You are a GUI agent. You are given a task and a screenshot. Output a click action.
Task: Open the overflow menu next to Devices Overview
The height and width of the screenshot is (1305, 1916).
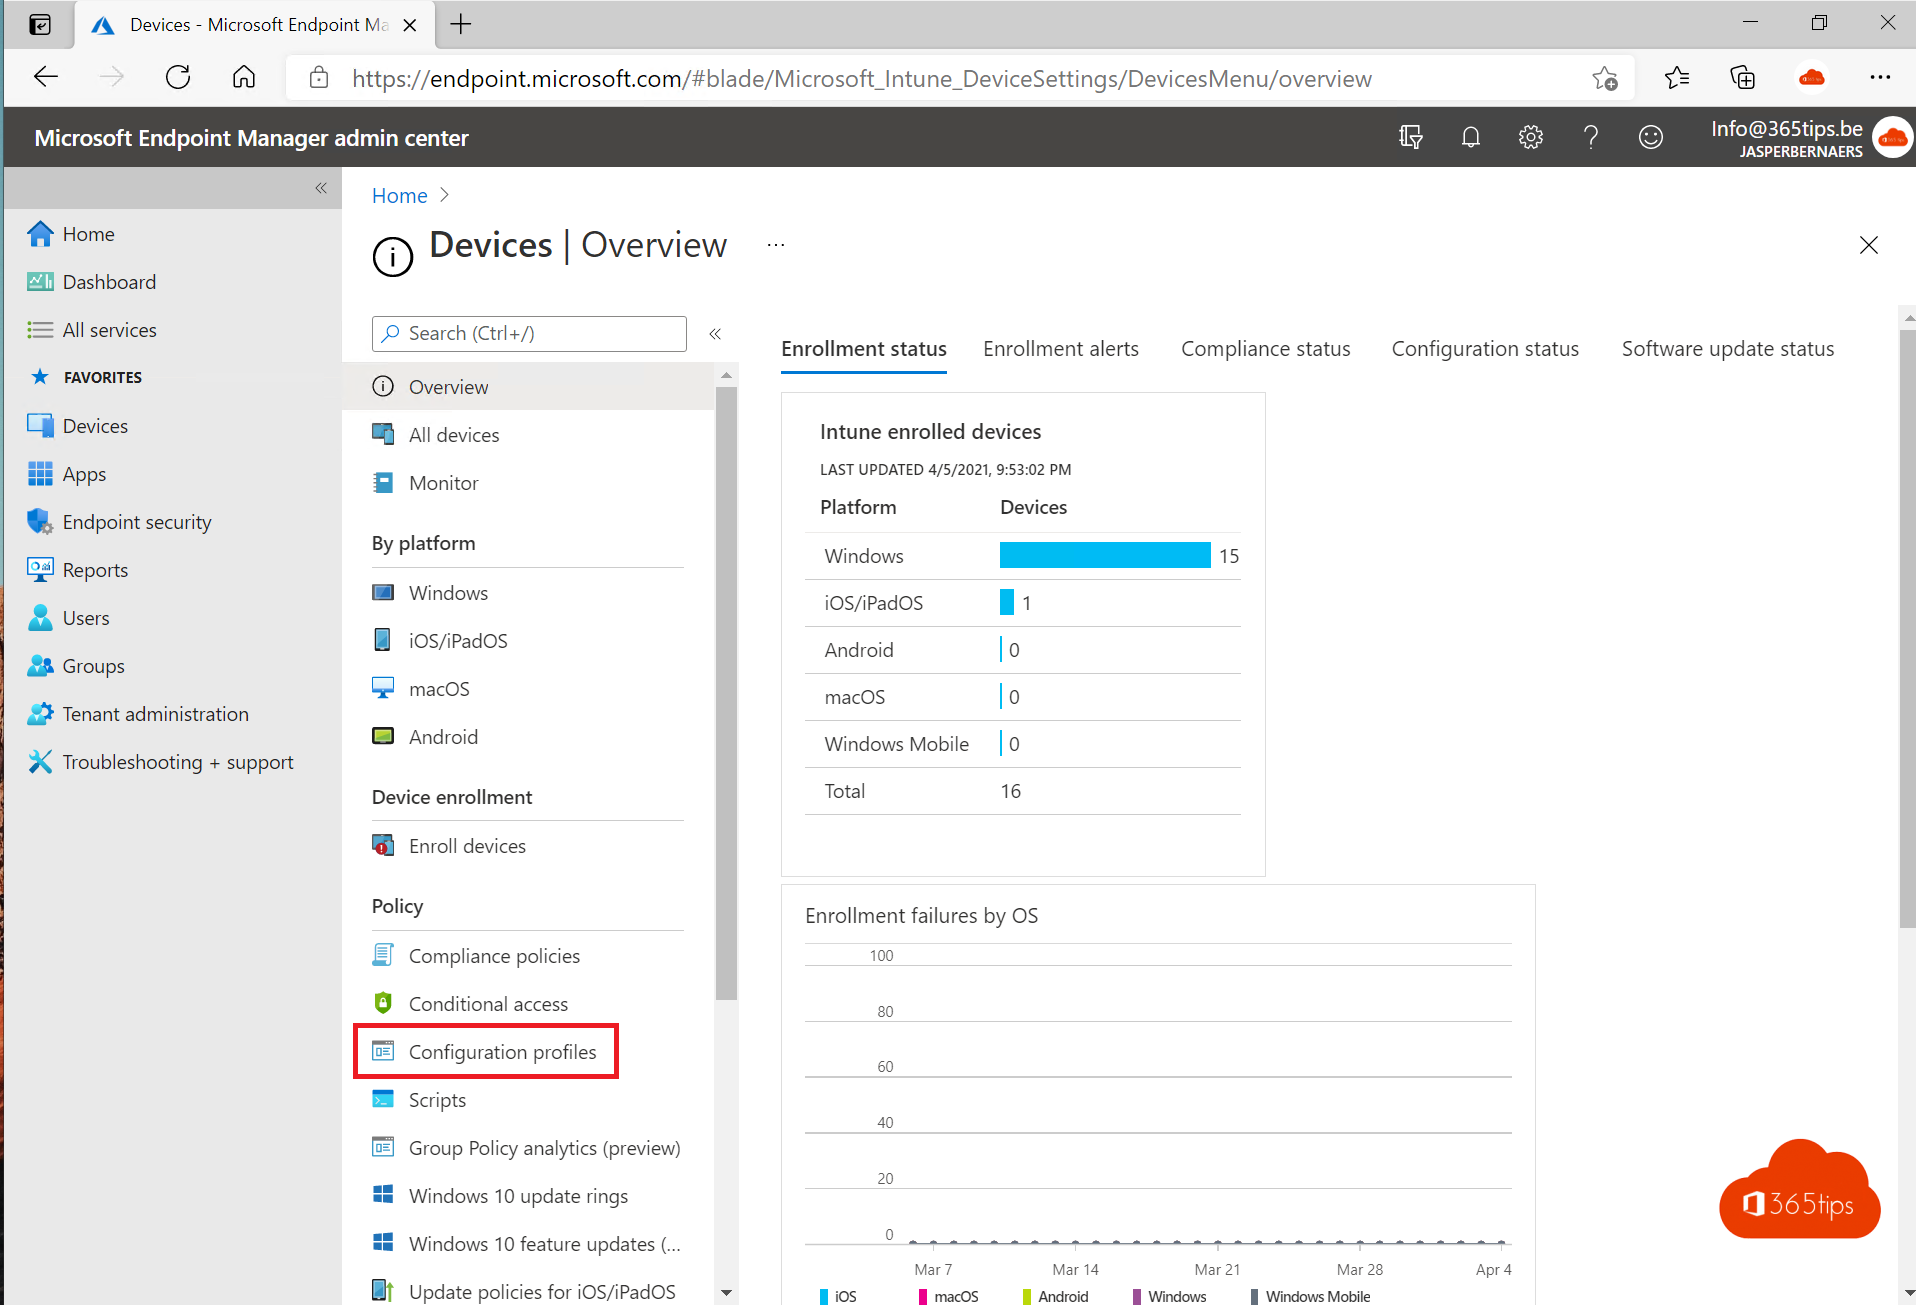pos(775,244)
